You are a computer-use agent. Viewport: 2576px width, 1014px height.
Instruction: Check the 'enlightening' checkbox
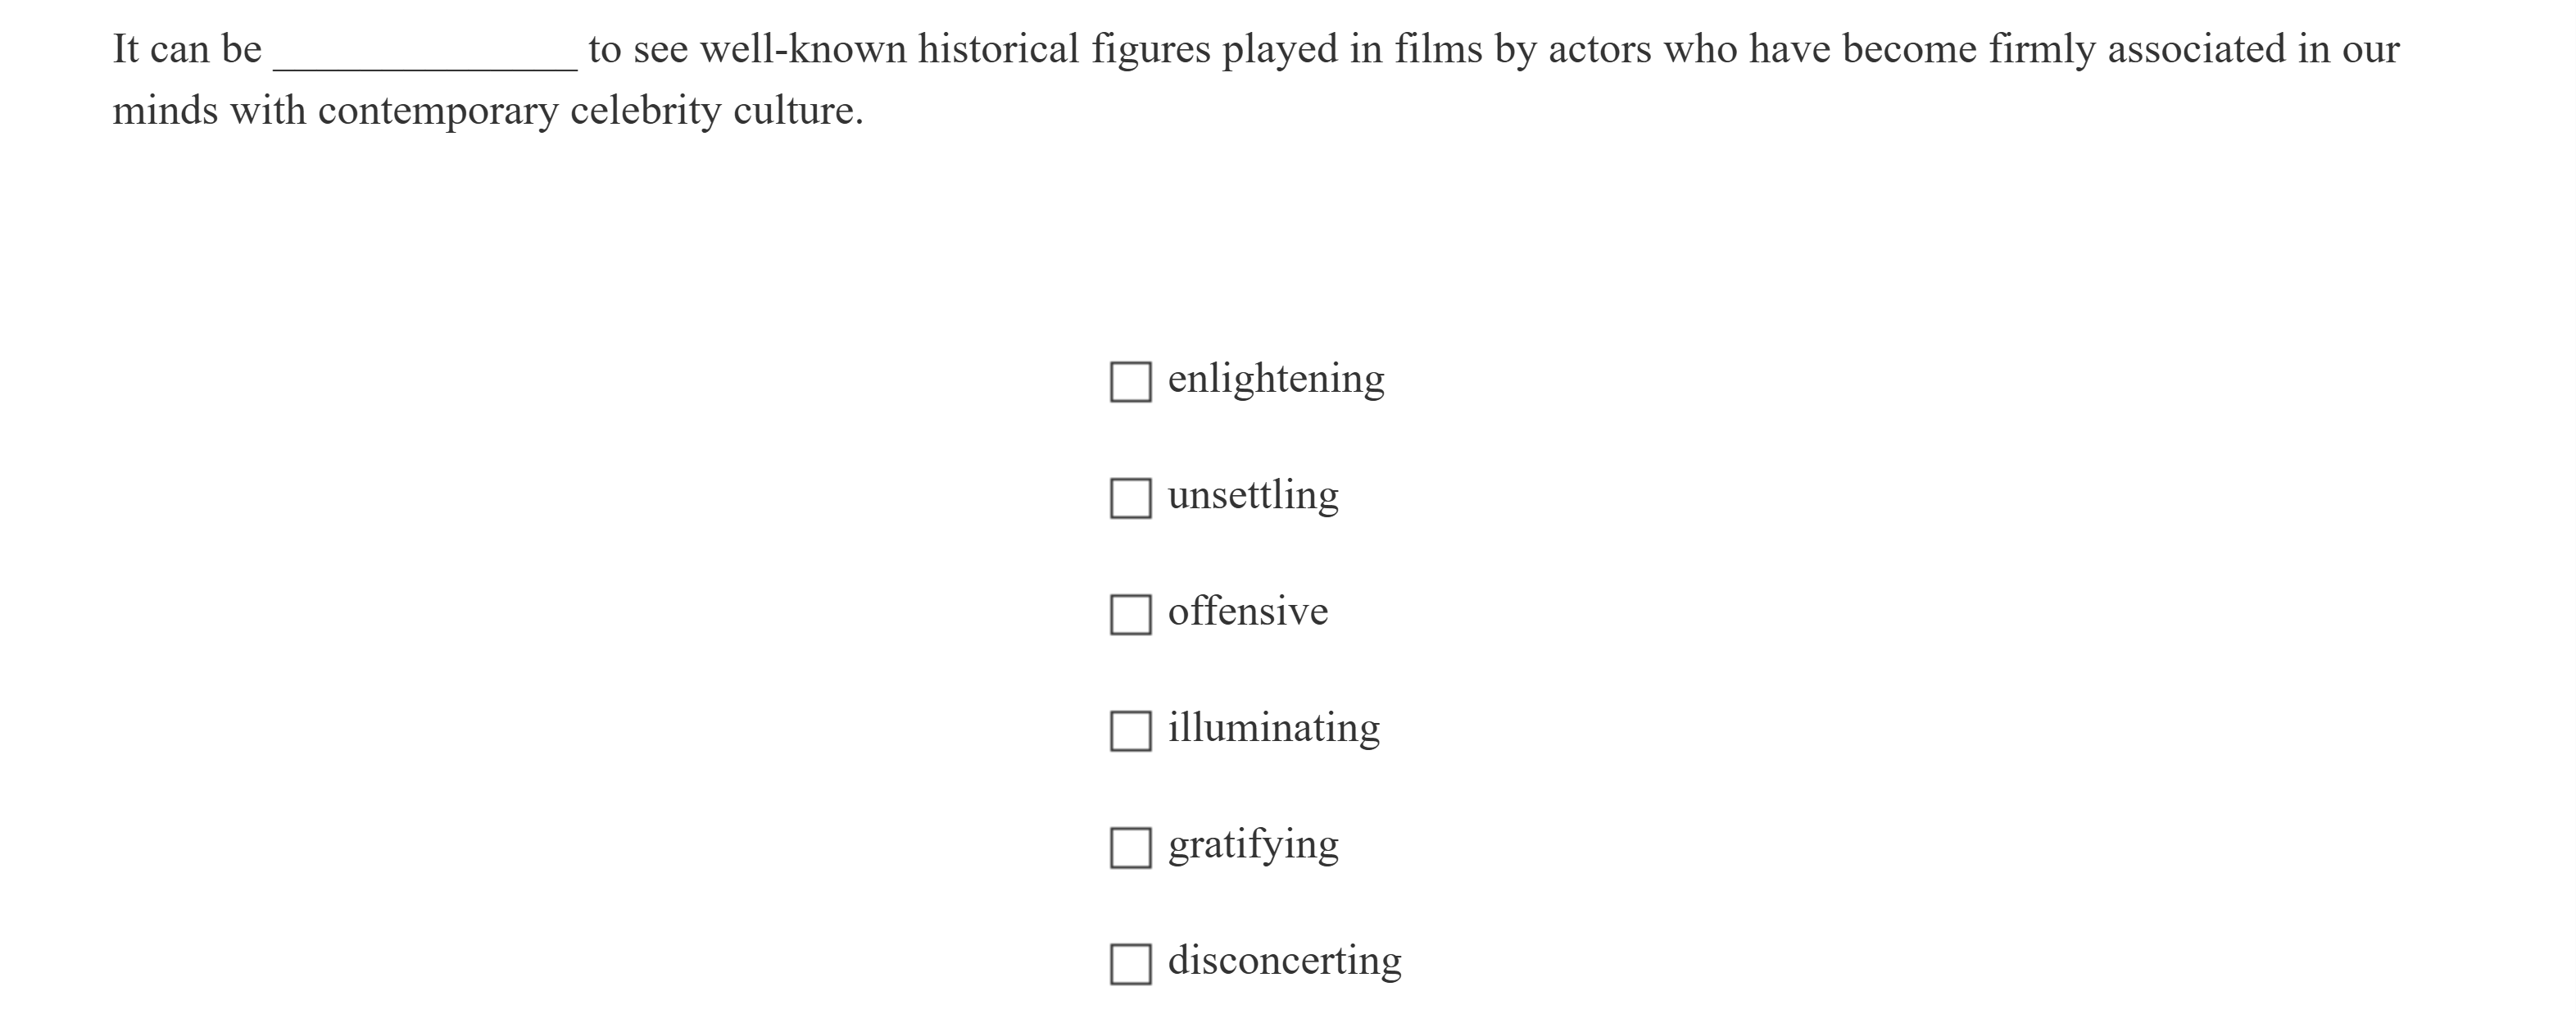pyautogui.click(x=1130, y=382)
